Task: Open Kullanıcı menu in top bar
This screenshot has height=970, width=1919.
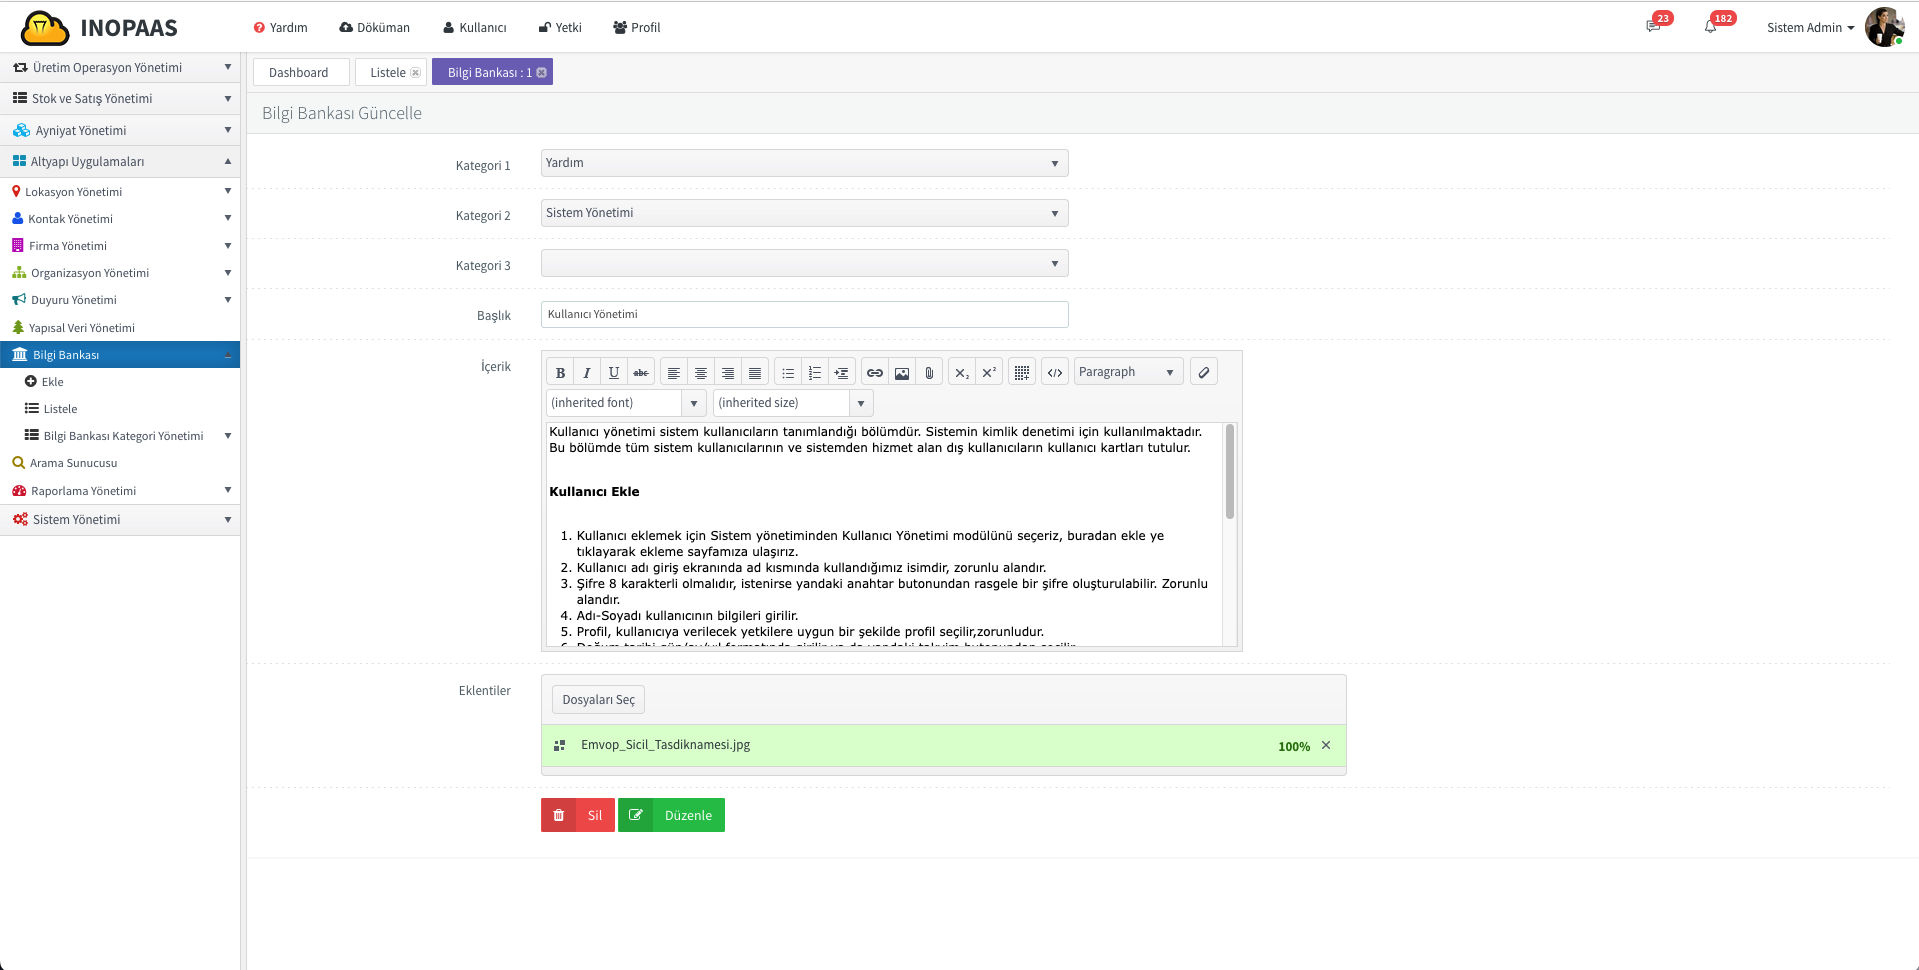Action: [475, 28]
